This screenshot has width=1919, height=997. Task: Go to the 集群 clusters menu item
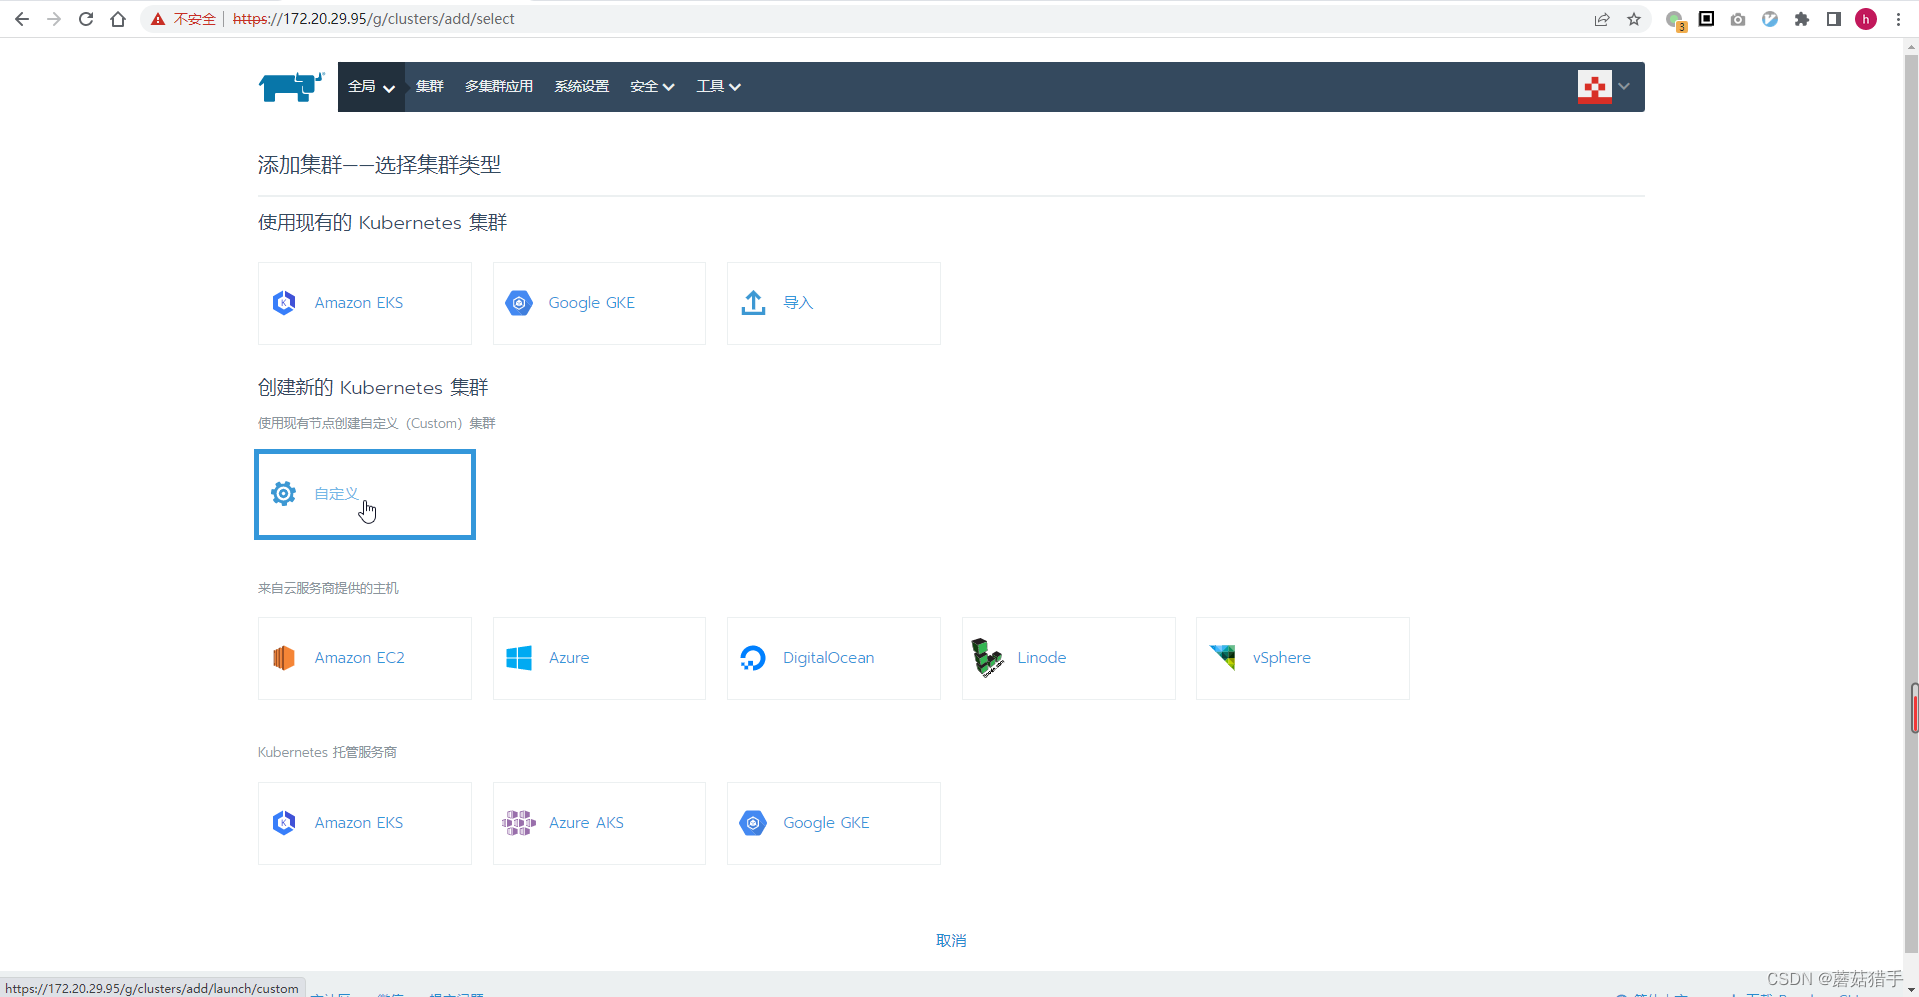(430, 87)
